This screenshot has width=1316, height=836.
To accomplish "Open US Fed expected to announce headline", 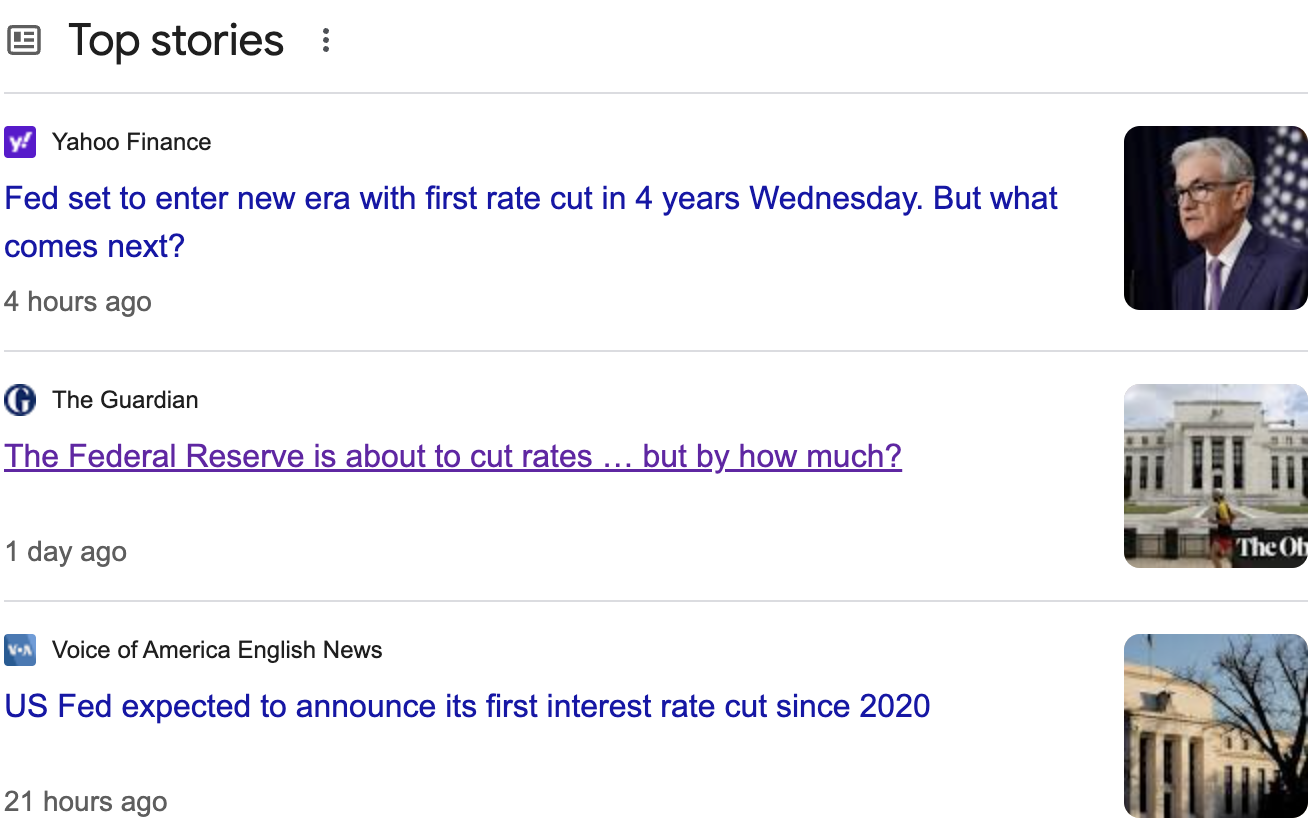I will tap(467, 706).
